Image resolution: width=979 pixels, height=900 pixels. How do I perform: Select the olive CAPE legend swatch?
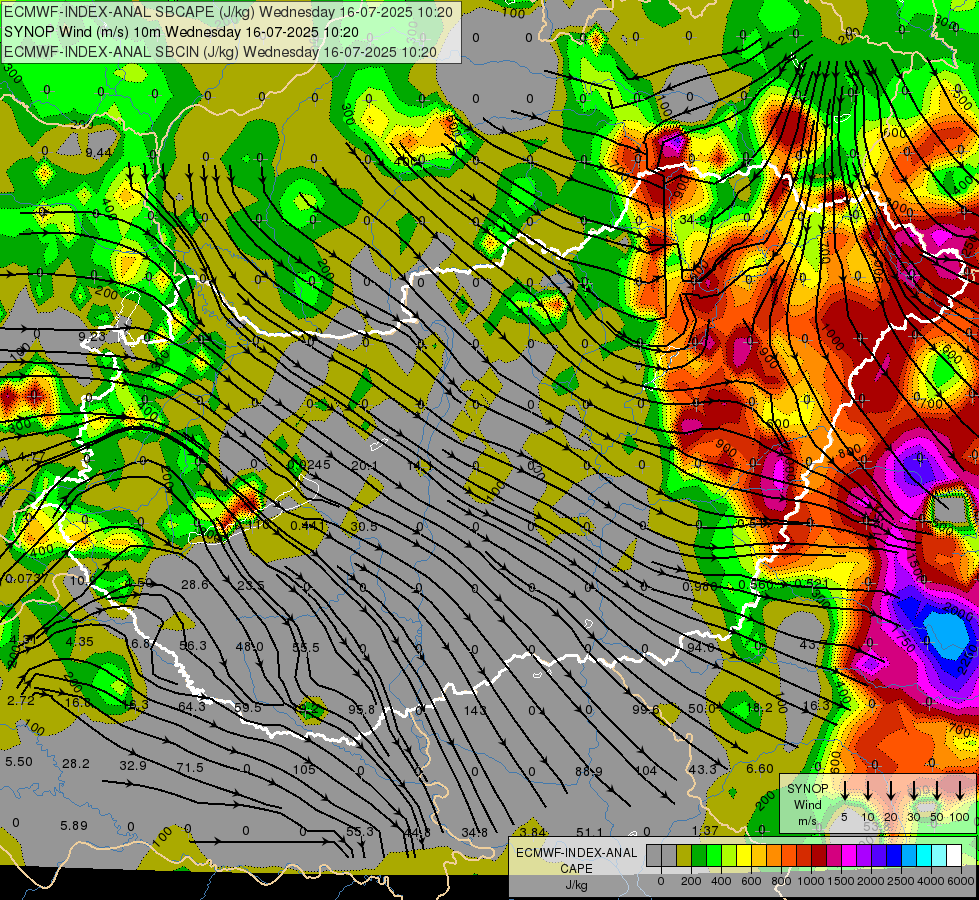pos(684,856)
